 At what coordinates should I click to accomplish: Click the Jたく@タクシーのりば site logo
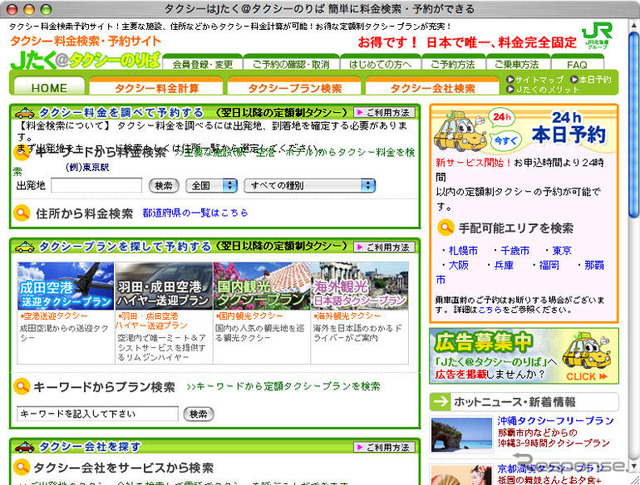point(86,61)
